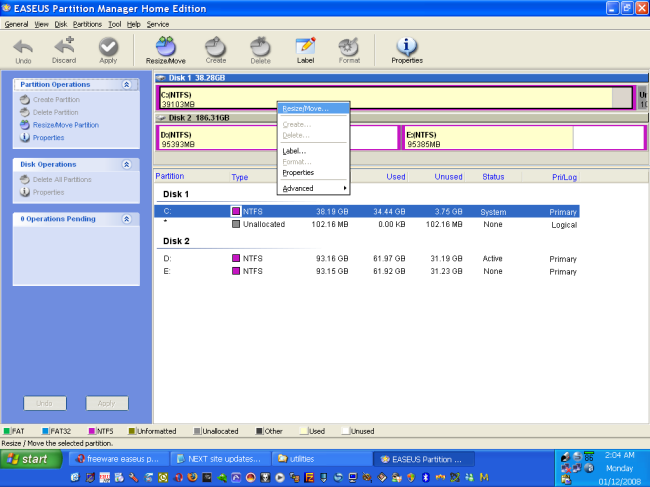Sort by the Unused column header
Image resolution: width=650 pixels, height=487 pixels.
pyautogui.click(x=448, y=177)
